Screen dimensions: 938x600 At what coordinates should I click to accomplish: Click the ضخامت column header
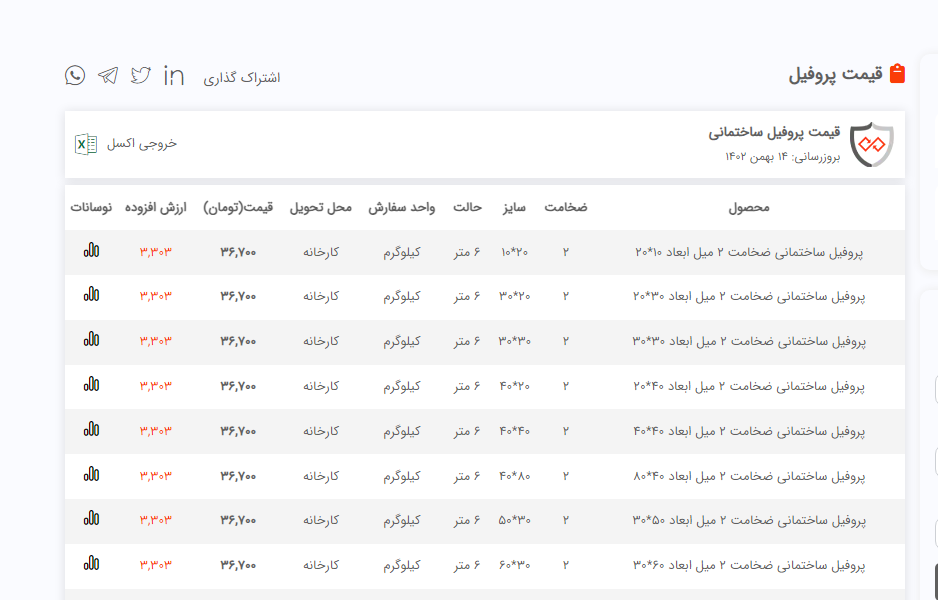[565, 208]
